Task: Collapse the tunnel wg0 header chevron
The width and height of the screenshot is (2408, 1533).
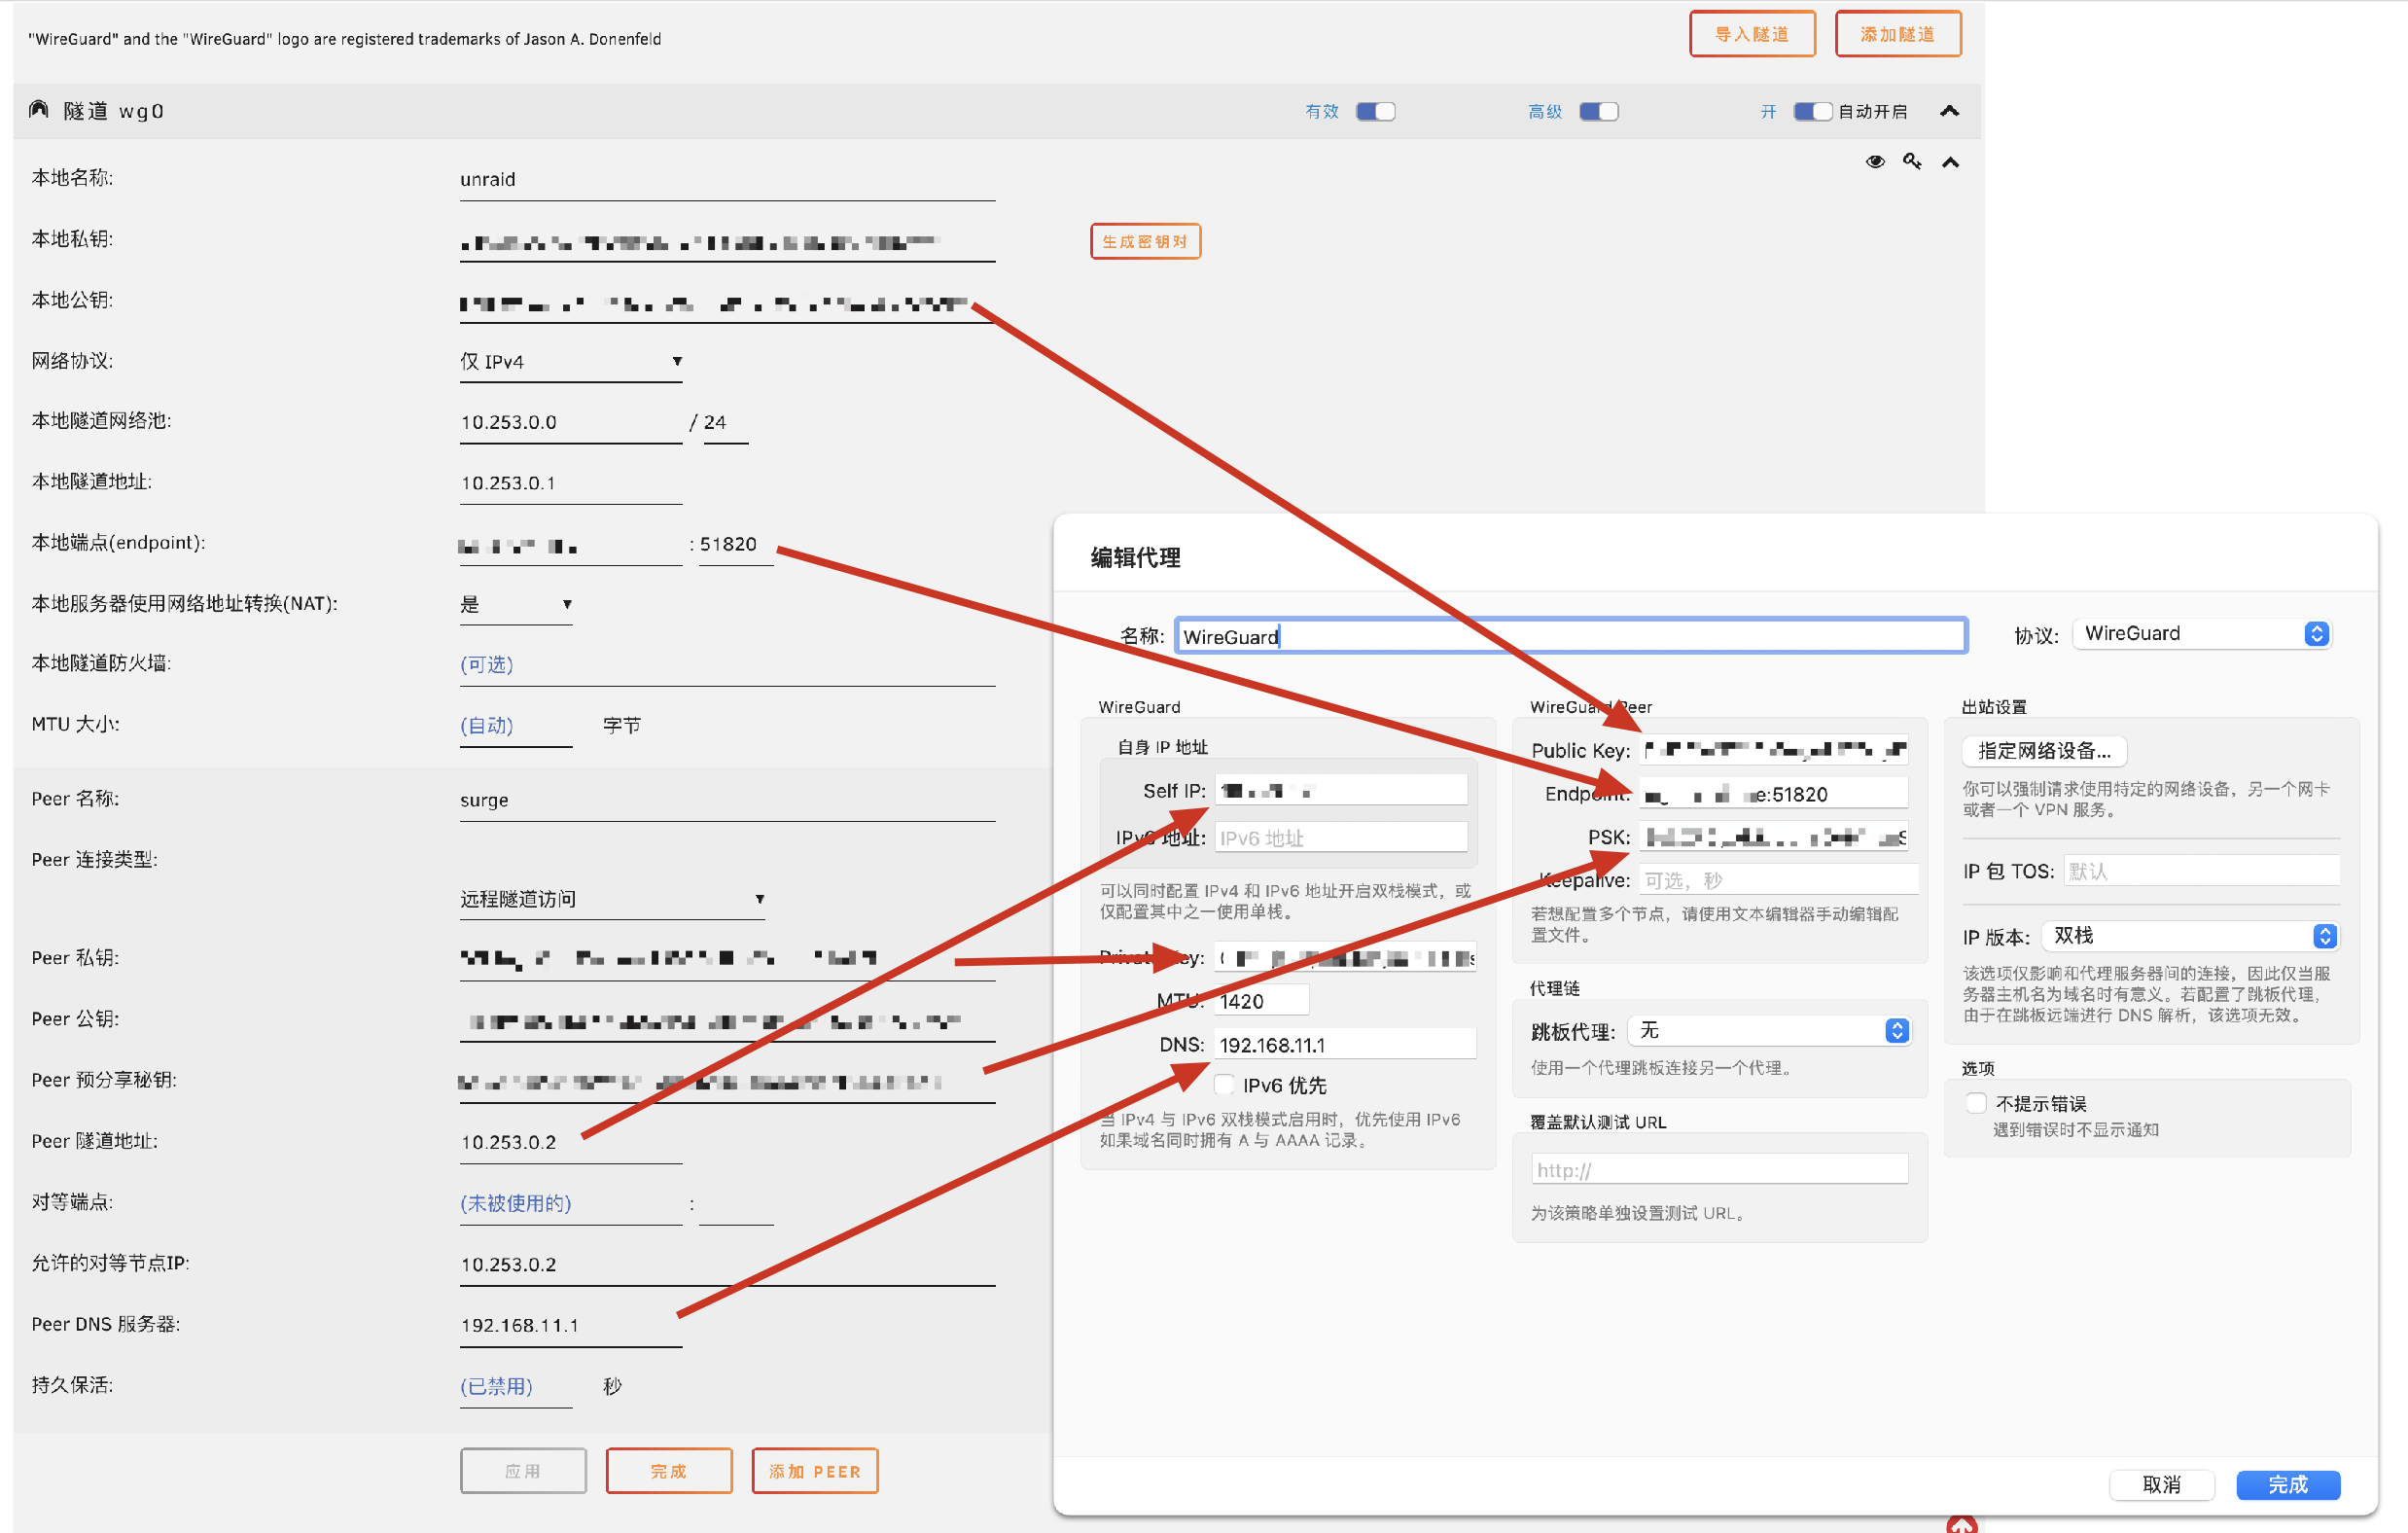Action: (x=1949, y=111)
